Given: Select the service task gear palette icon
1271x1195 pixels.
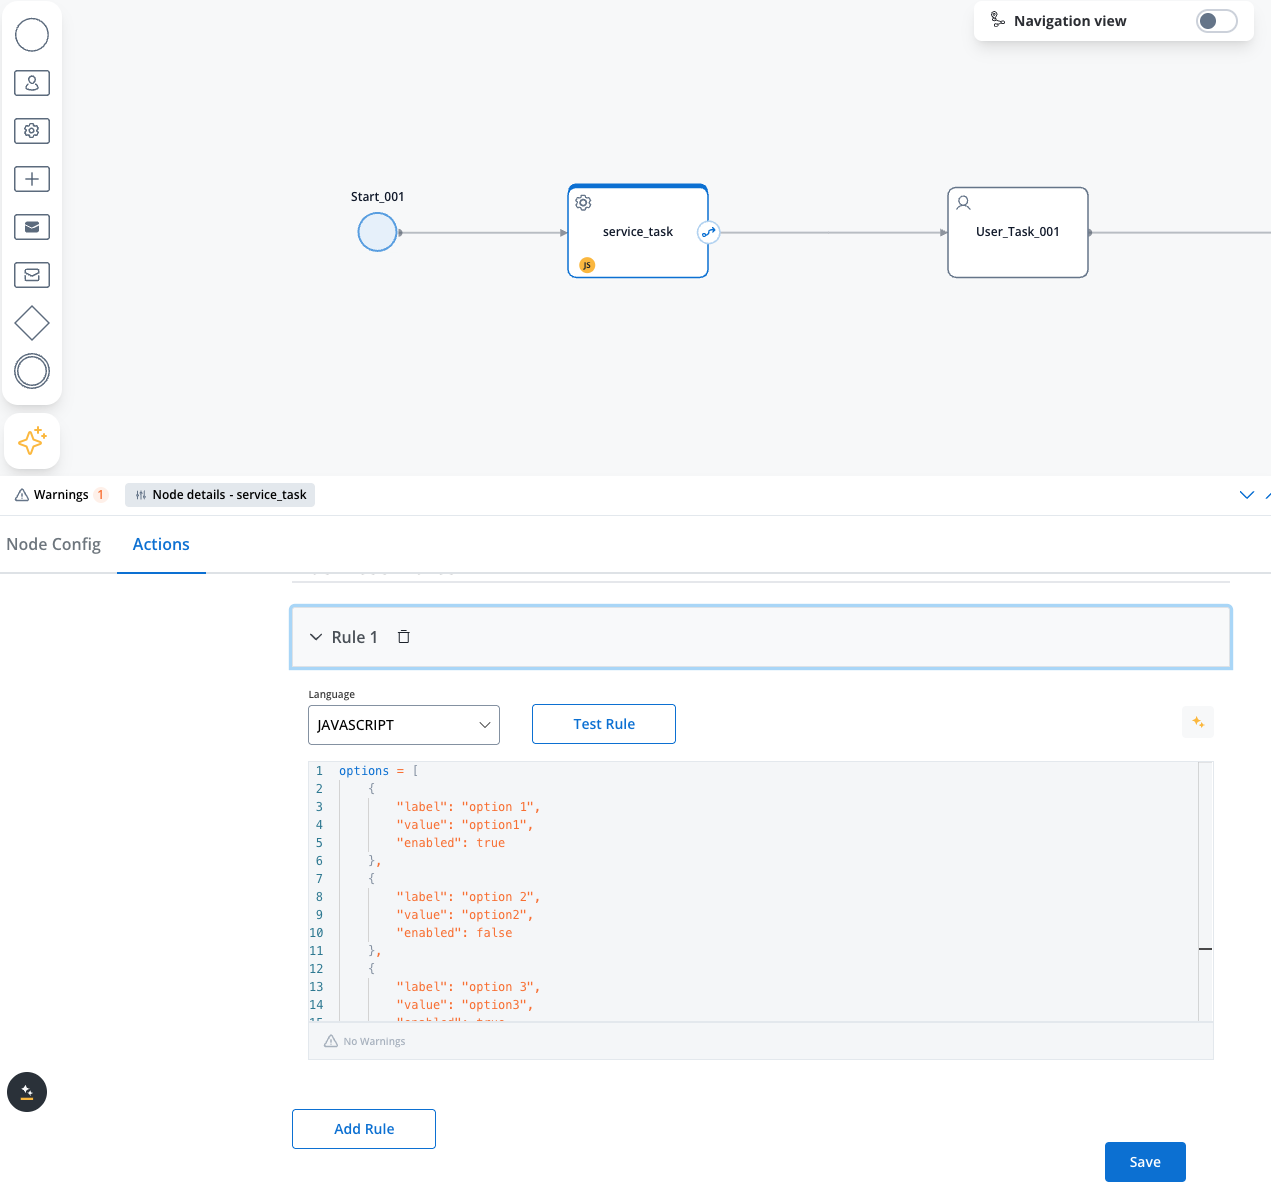Looking at the screenshot, I should [x=32, y=131].
